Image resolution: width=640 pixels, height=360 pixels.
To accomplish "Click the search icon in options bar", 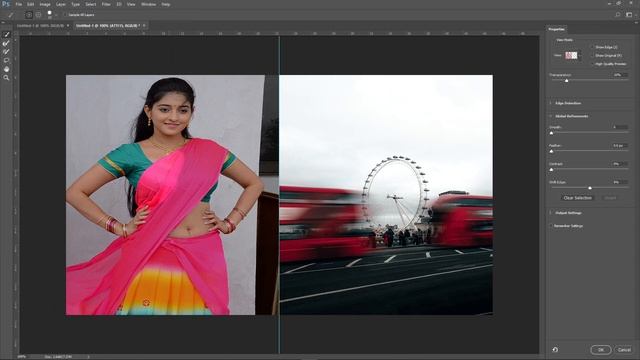I will coord(618,15).
